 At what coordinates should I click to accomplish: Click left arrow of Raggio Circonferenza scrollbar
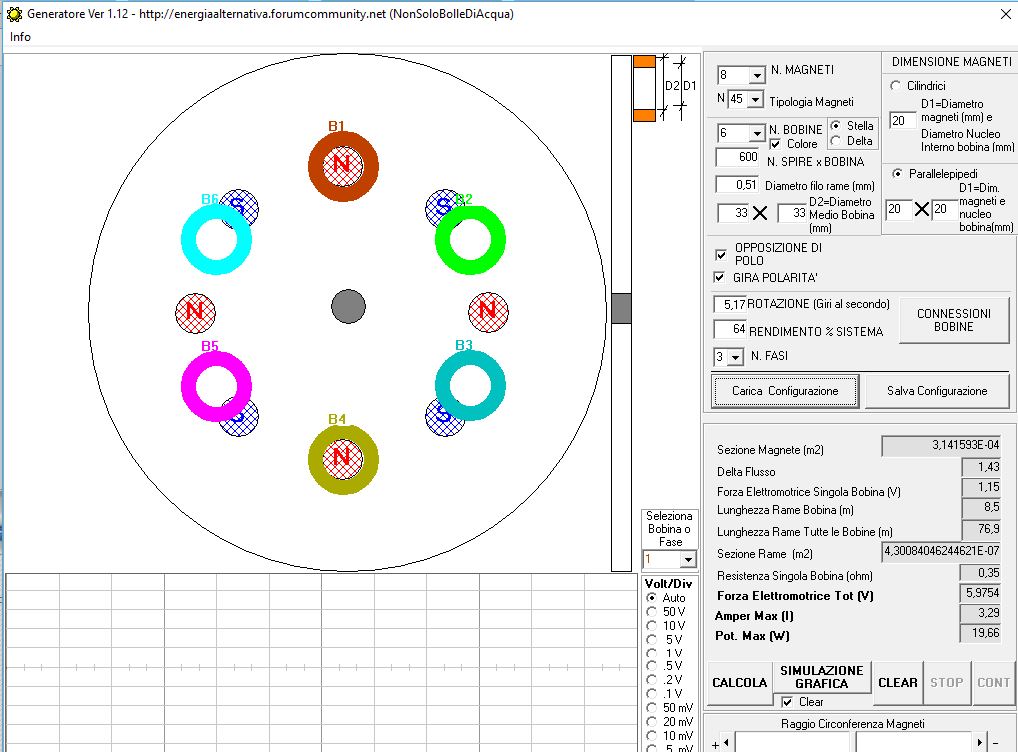[x=726, y=742]
